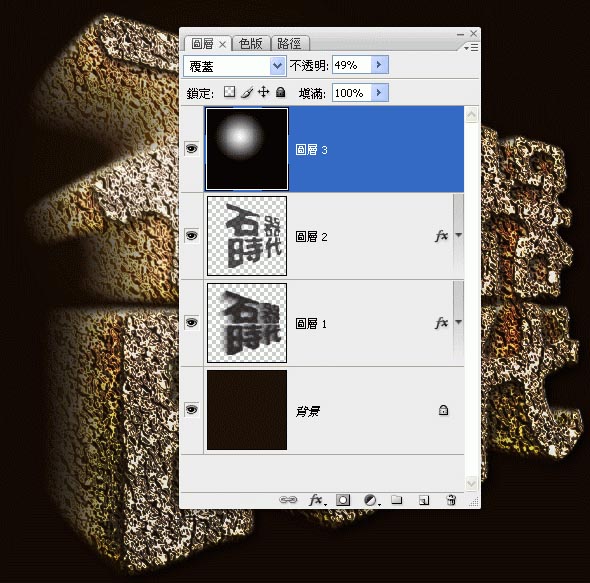Open the 覆蓋 blend mode dropdown
The width and height of the screenshot is (590, 583).
277,66
